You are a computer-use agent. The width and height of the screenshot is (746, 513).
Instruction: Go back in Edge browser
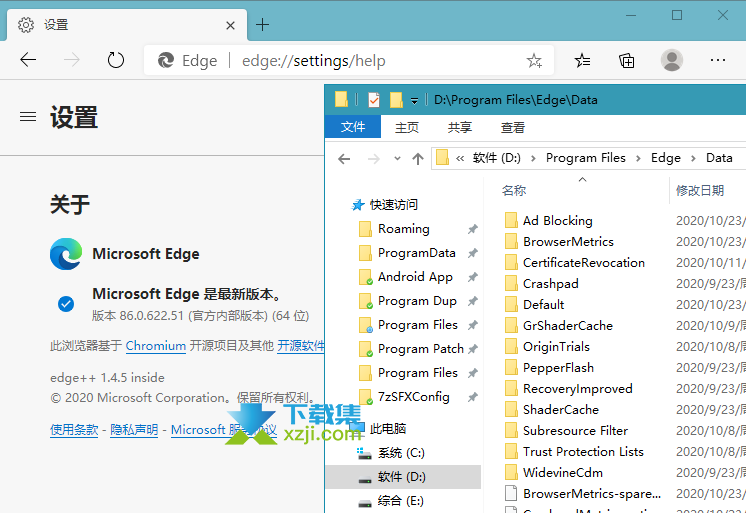pyautogui.click(x=28, y=60)
